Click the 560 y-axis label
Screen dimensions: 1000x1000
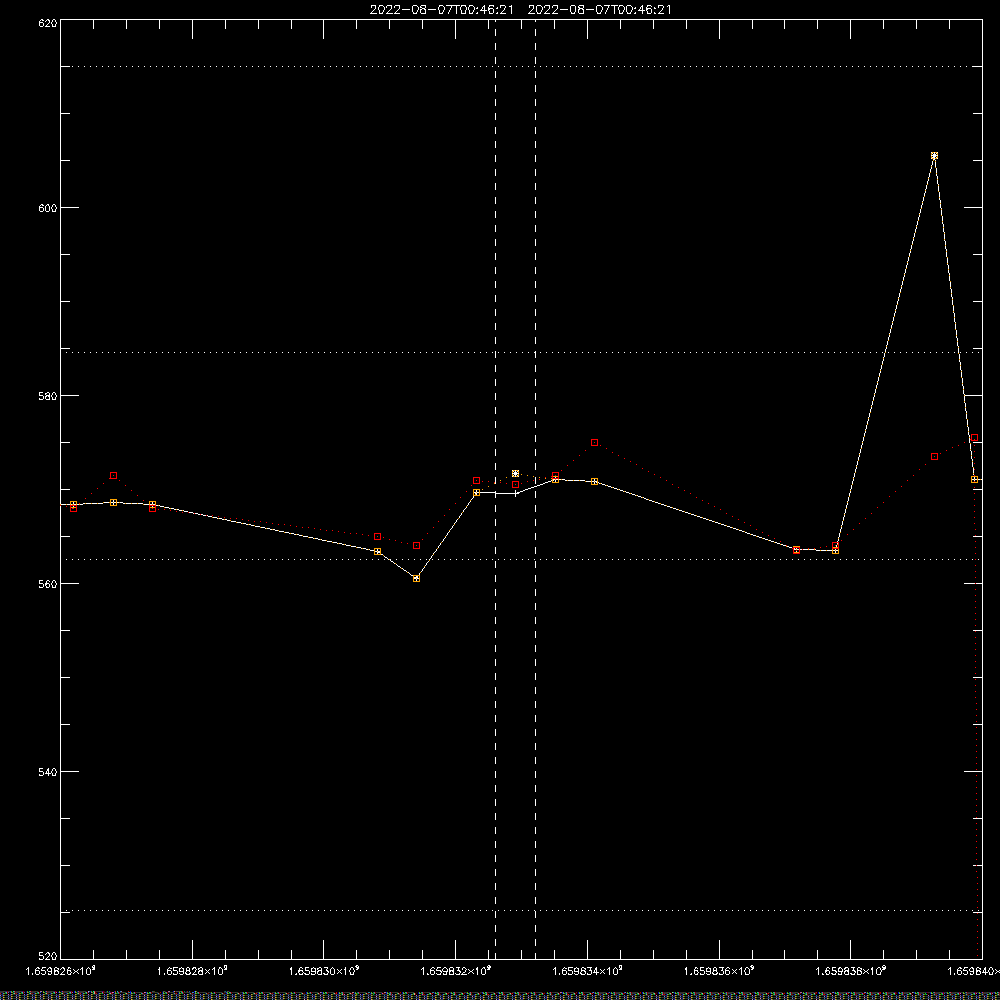tap(48, 584)
